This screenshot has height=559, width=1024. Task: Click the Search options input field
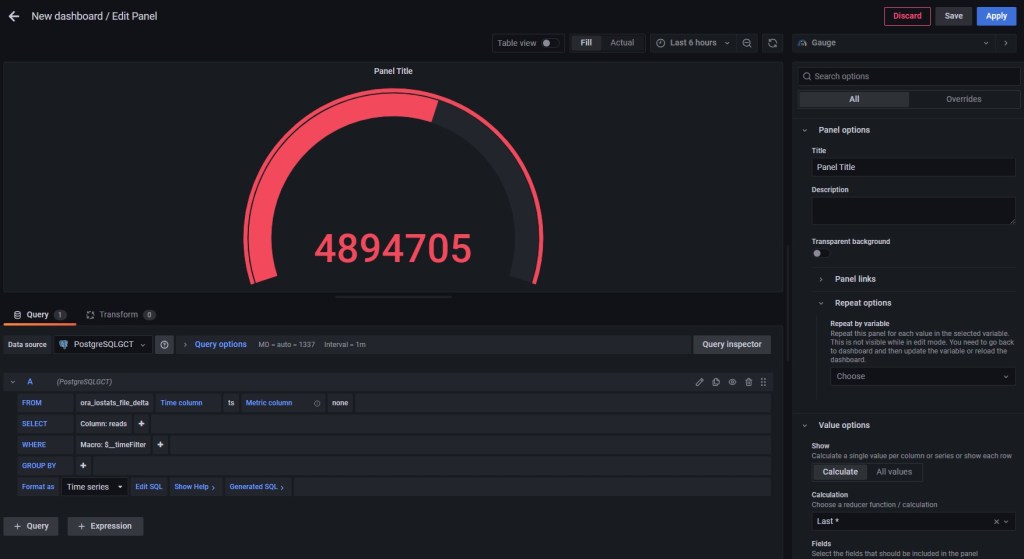pos(908,76)
